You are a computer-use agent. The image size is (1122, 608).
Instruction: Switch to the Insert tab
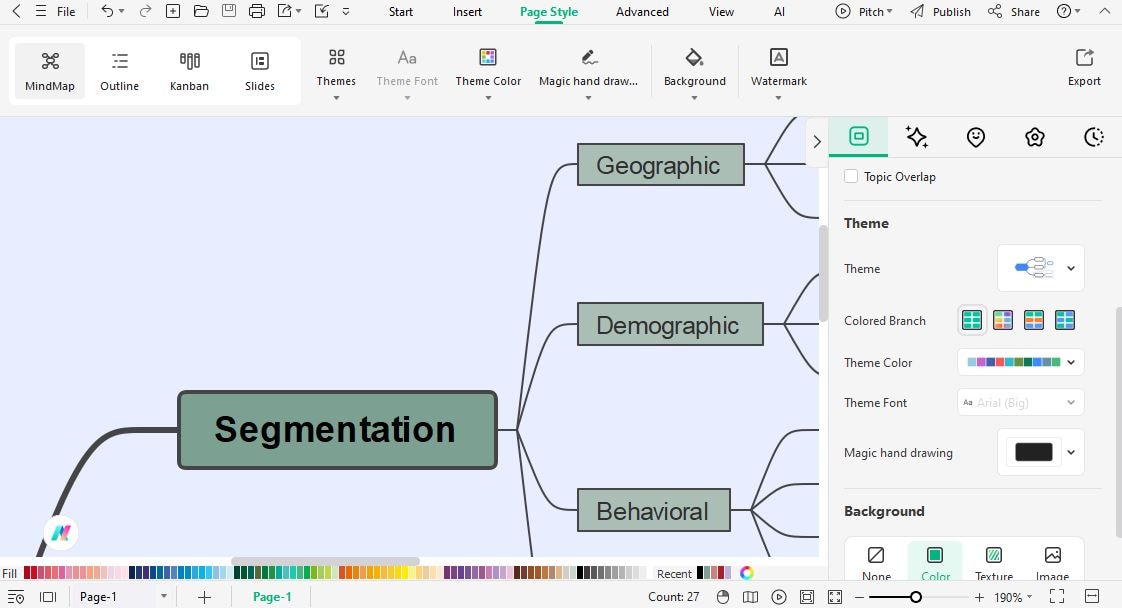[x=467, y=11]
